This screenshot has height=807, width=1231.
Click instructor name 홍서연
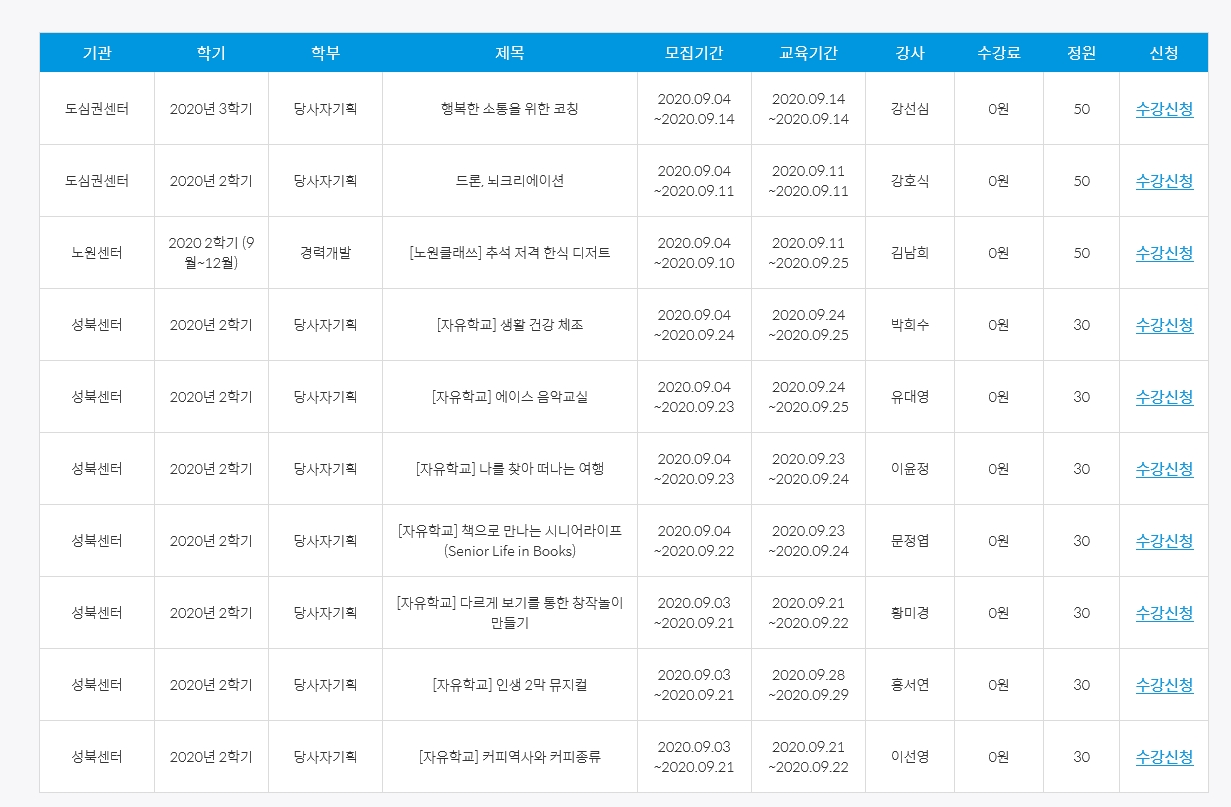[x=910, y=685]
